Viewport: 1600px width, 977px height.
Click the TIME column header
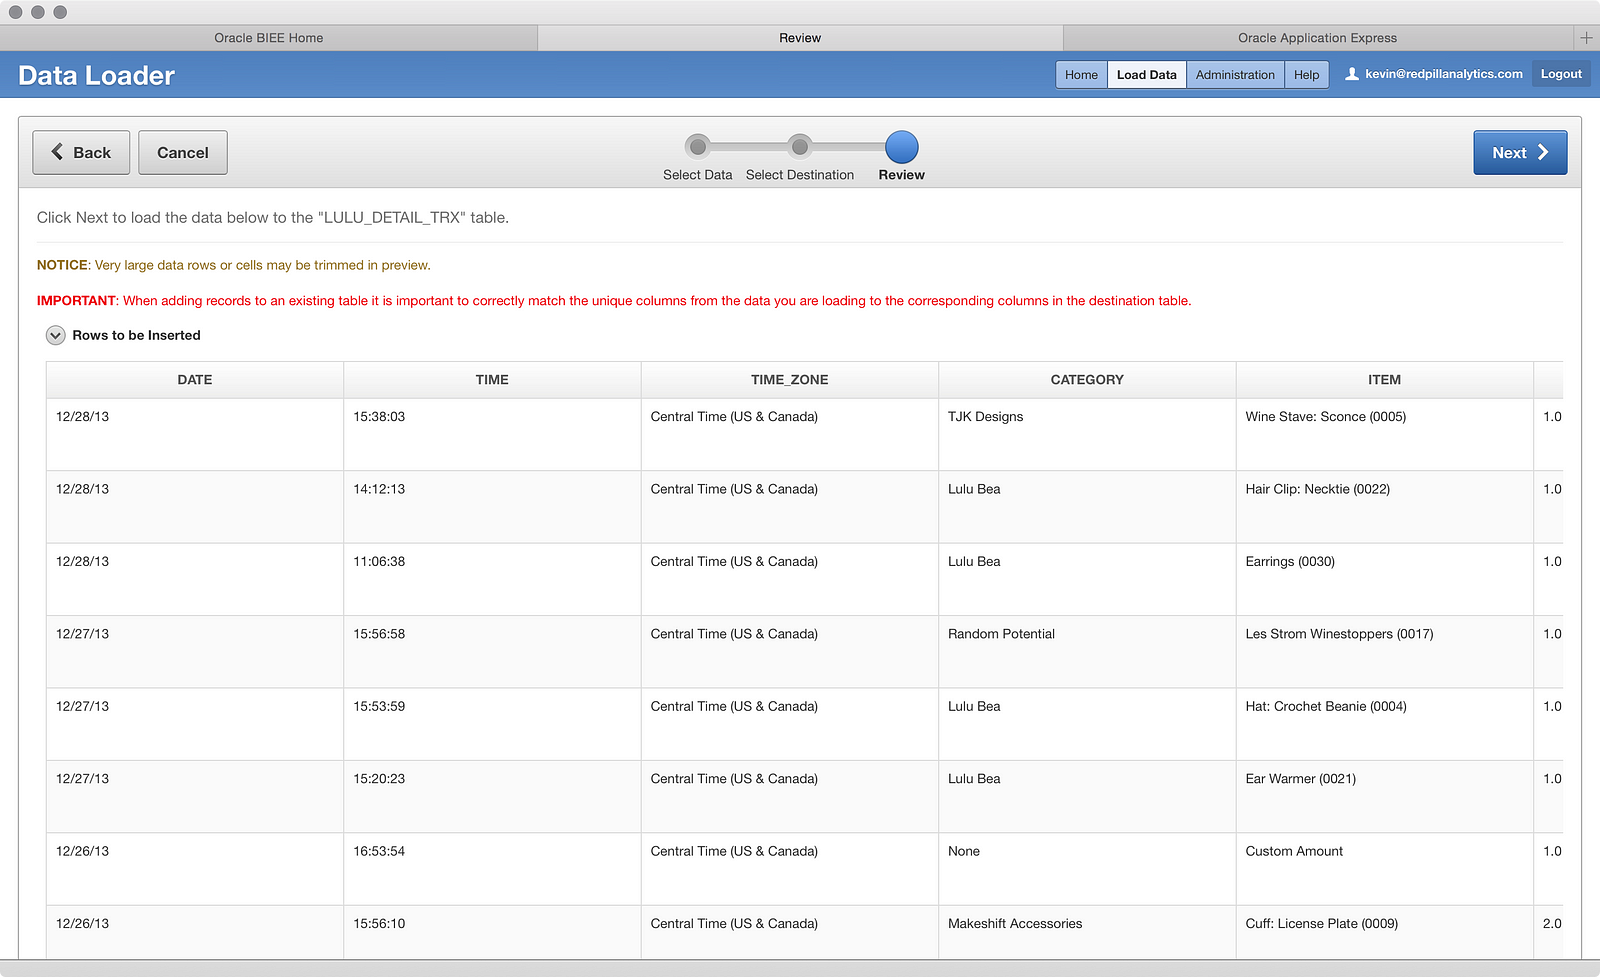pyautogui.click(x=492, y=380)
